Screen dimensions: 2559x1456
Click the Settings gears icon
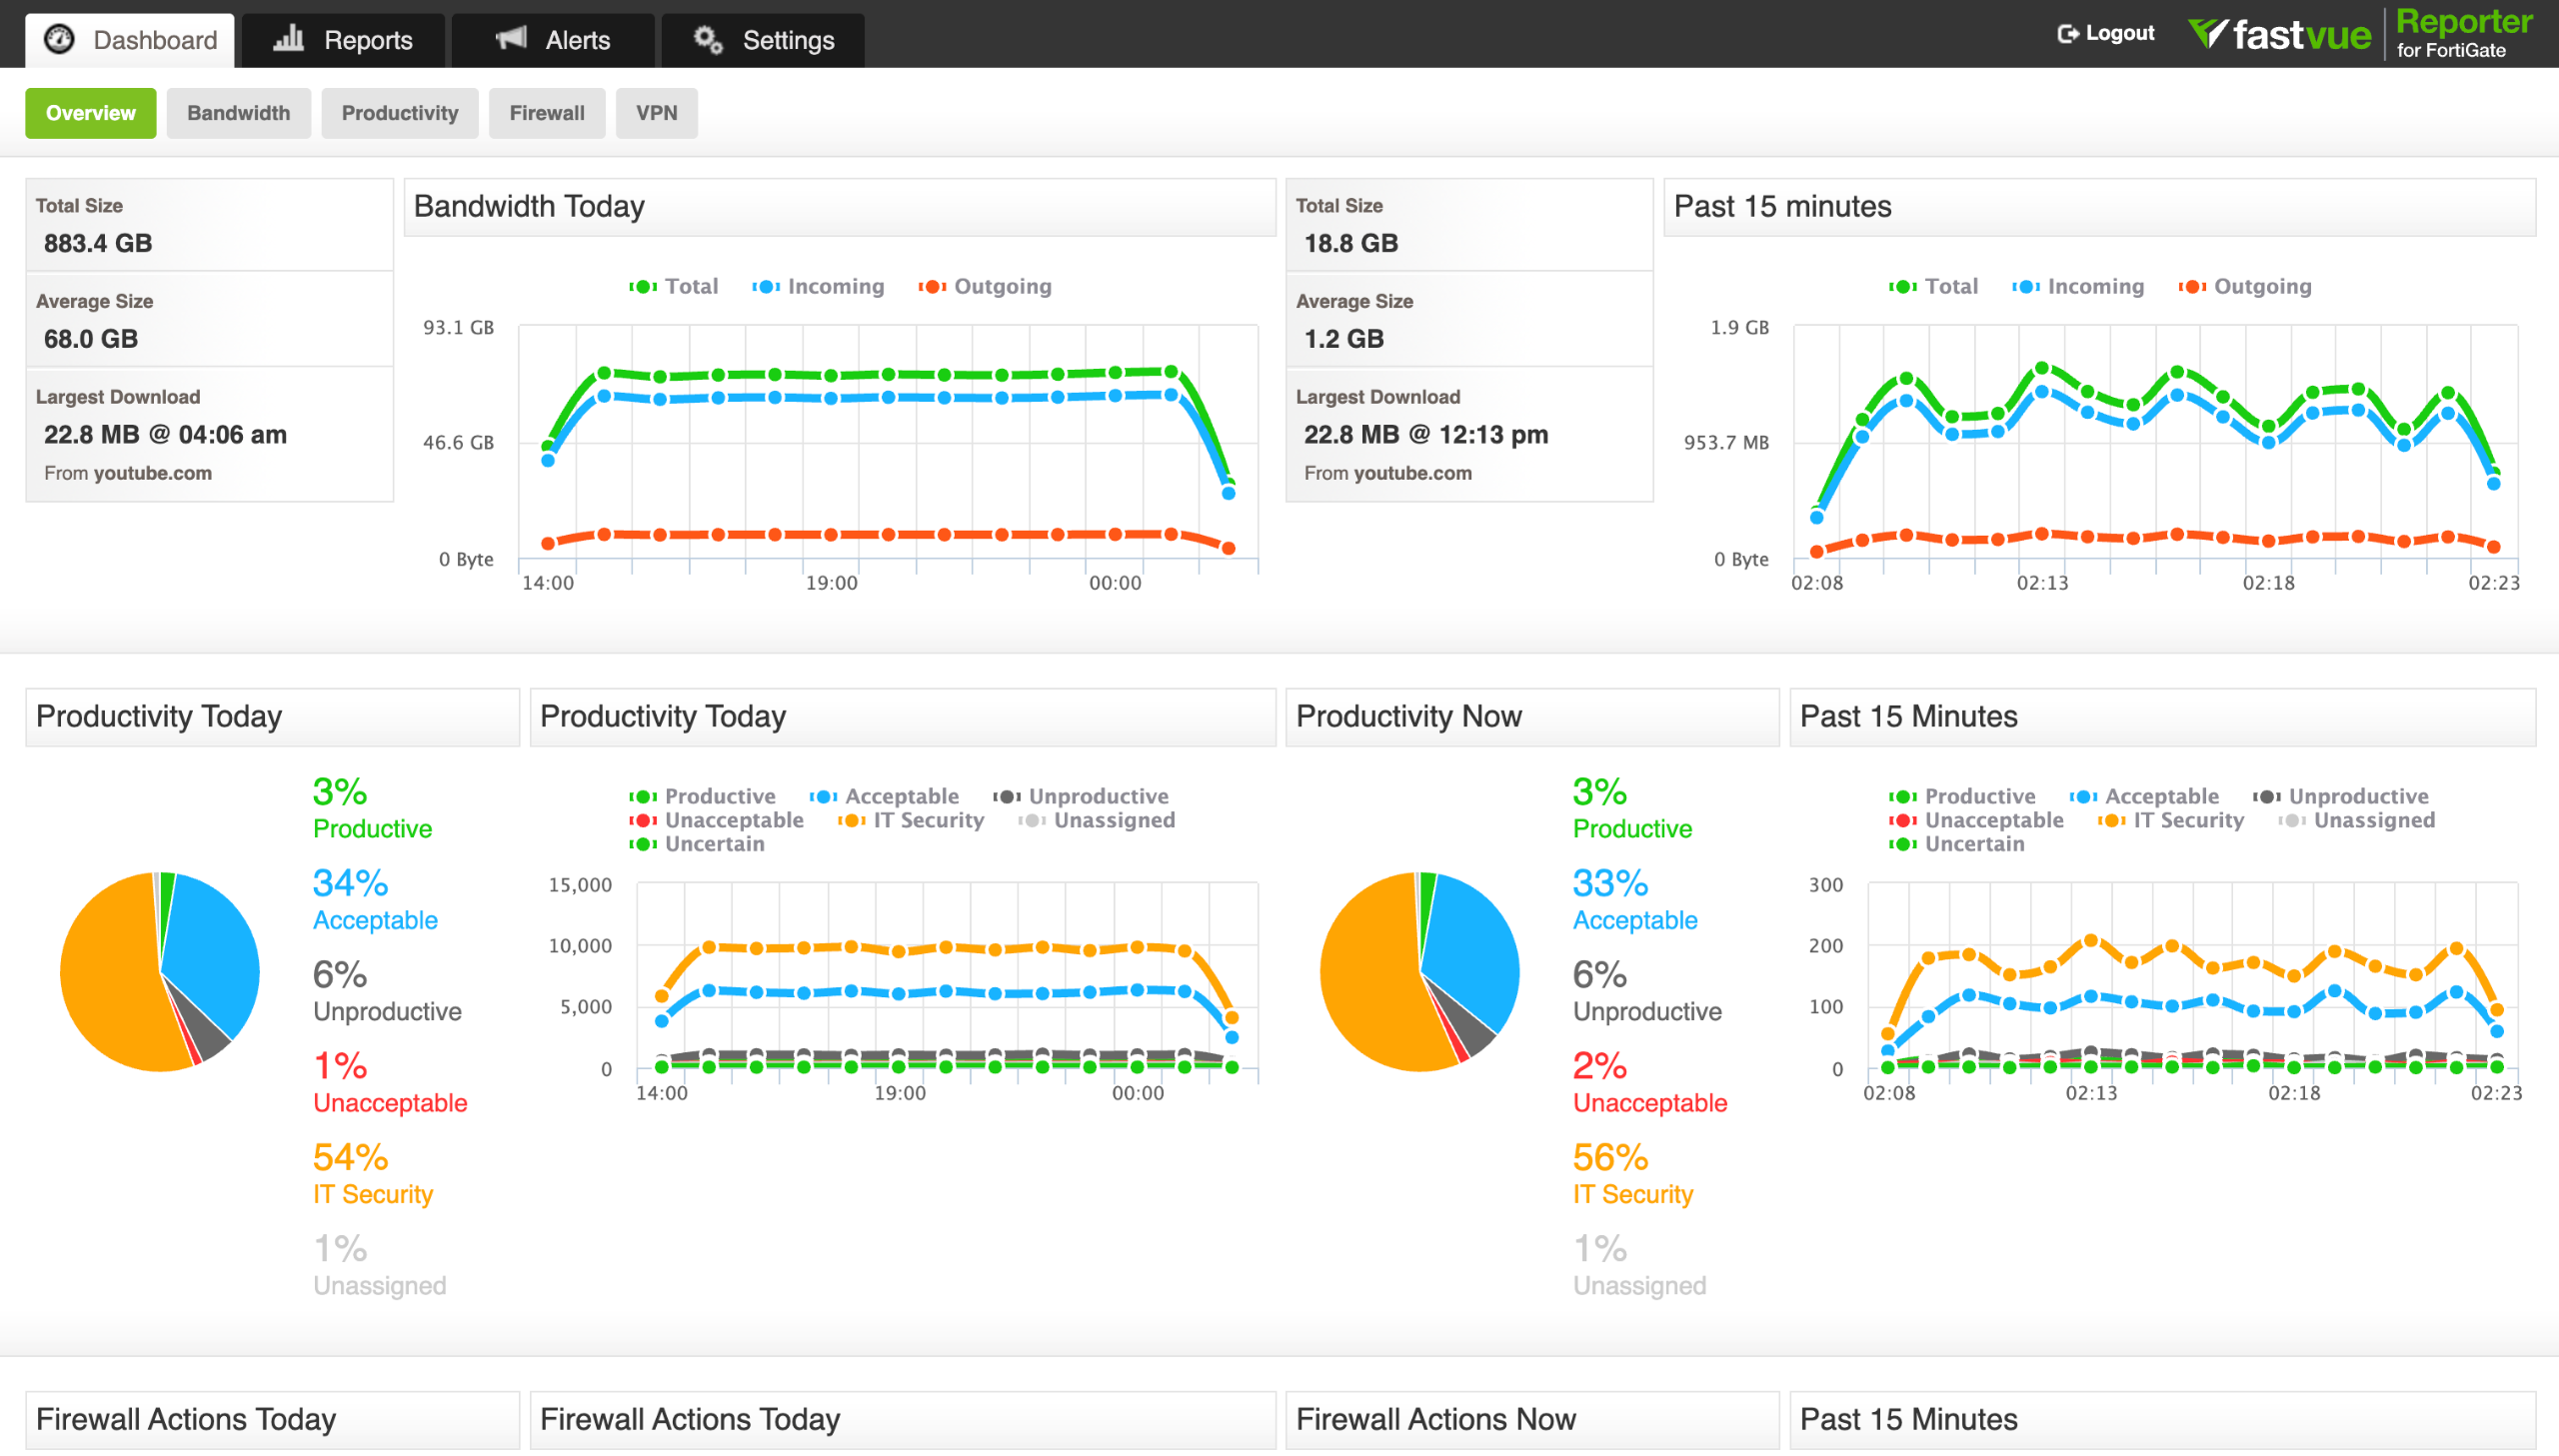pyautogui.click(x=708, y=39)
